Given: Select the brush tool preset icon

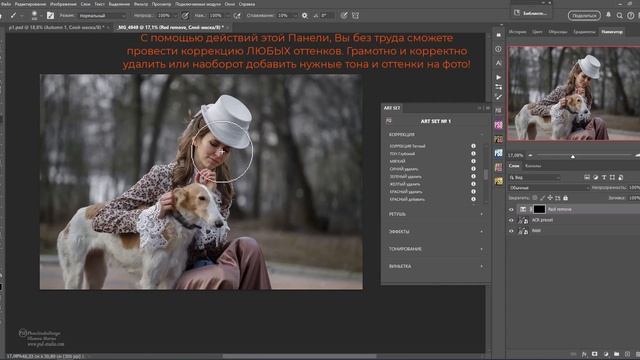Looking at the screenshot, I should (13, 16).
